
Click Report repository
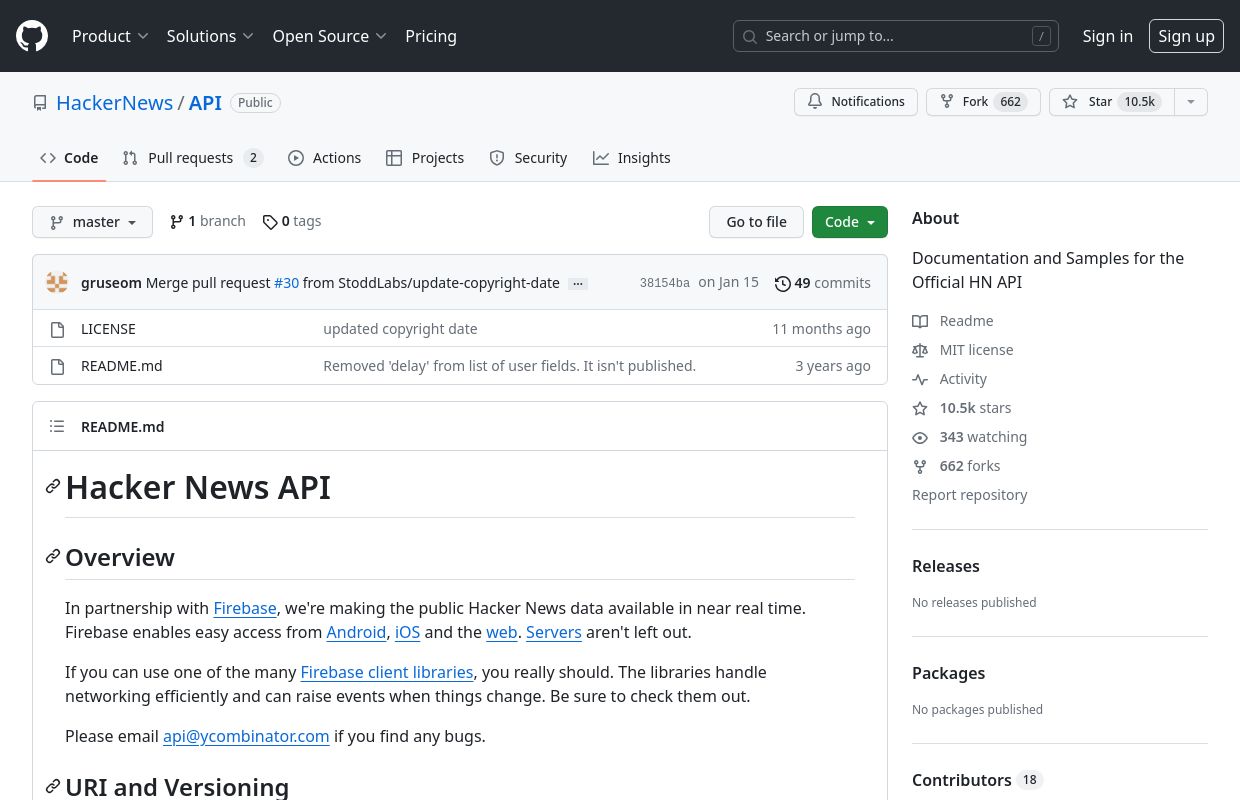pyautogui.click(x=969, y=495)
